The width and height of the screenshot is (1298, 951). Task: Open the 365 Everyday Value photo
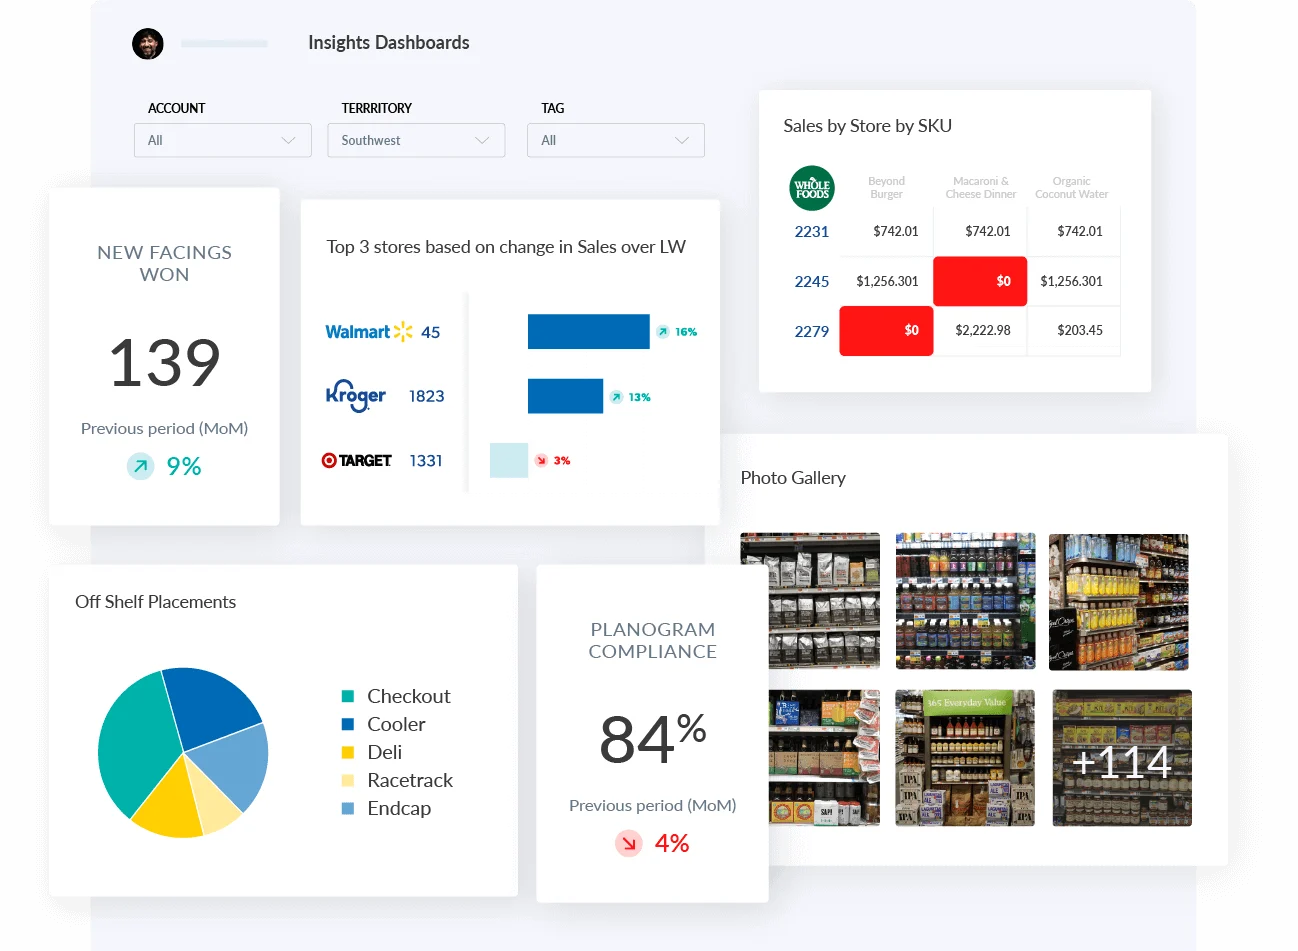click(x=965, y=758)
